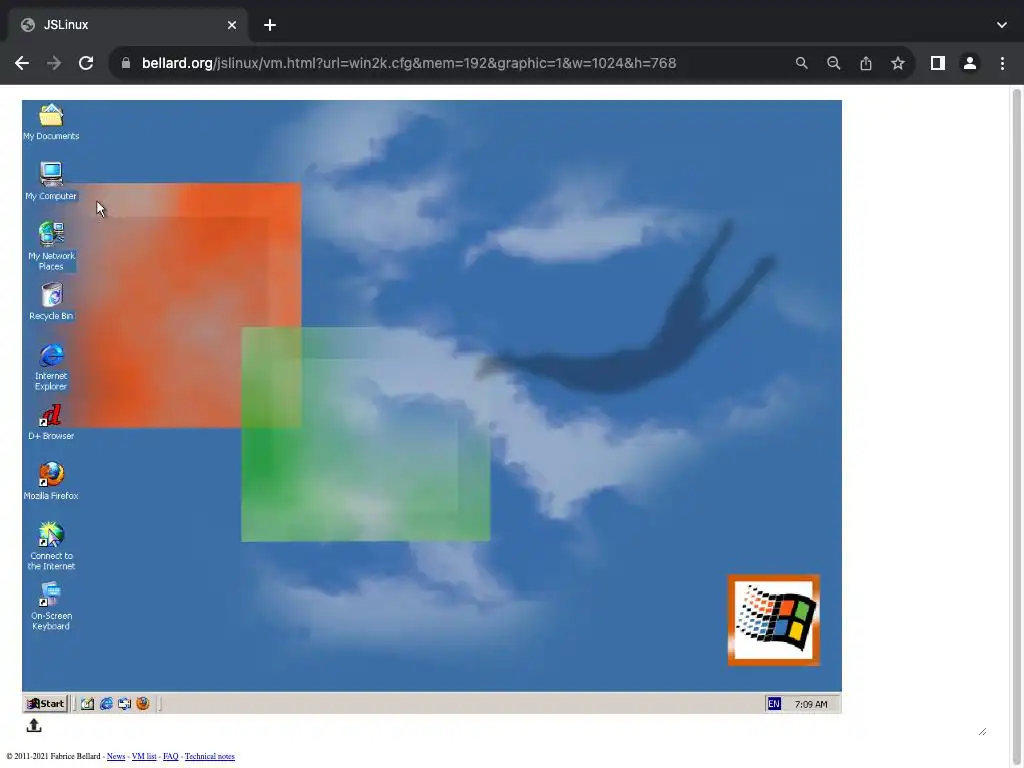Open the News link in footer
This screenshot has height=768, width=1024.
[116, 756]
